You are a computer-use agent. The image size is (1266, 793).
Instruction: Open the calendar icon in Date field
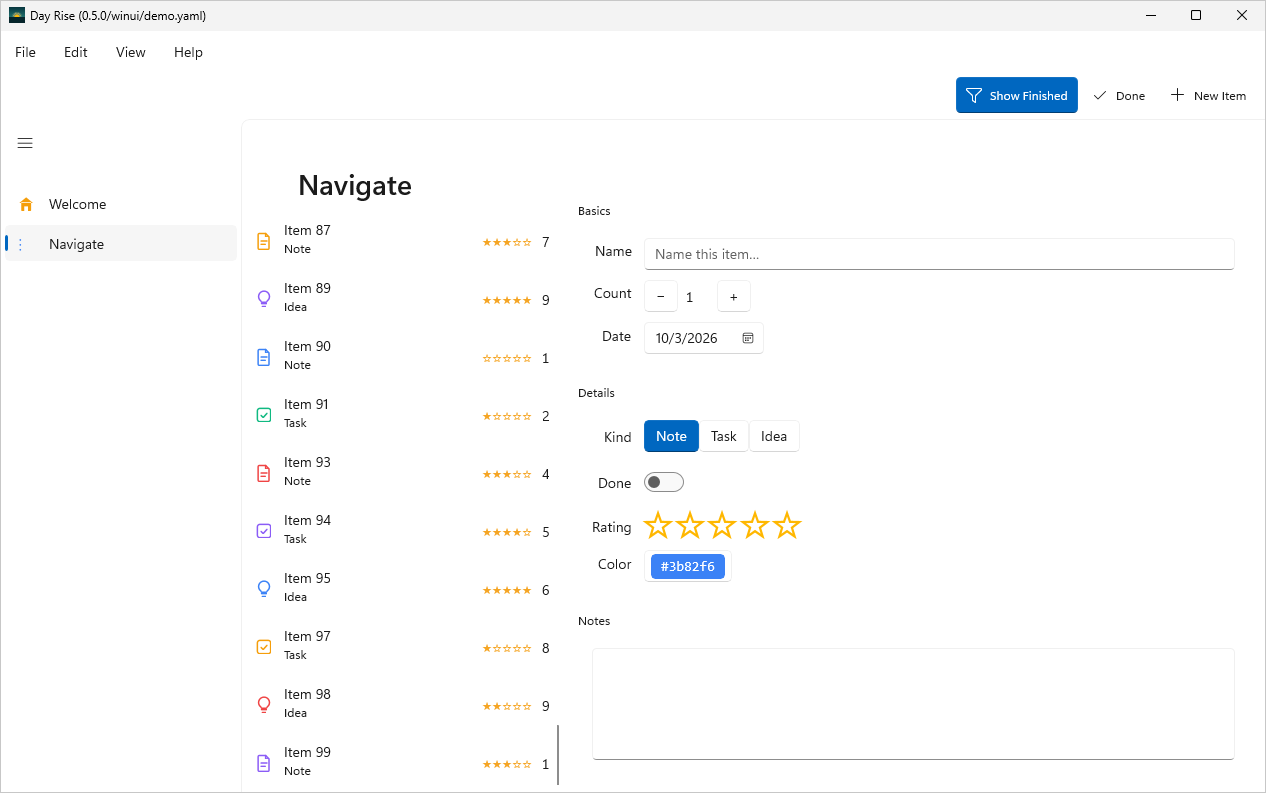pyautogui.click(x=748, y=338)
